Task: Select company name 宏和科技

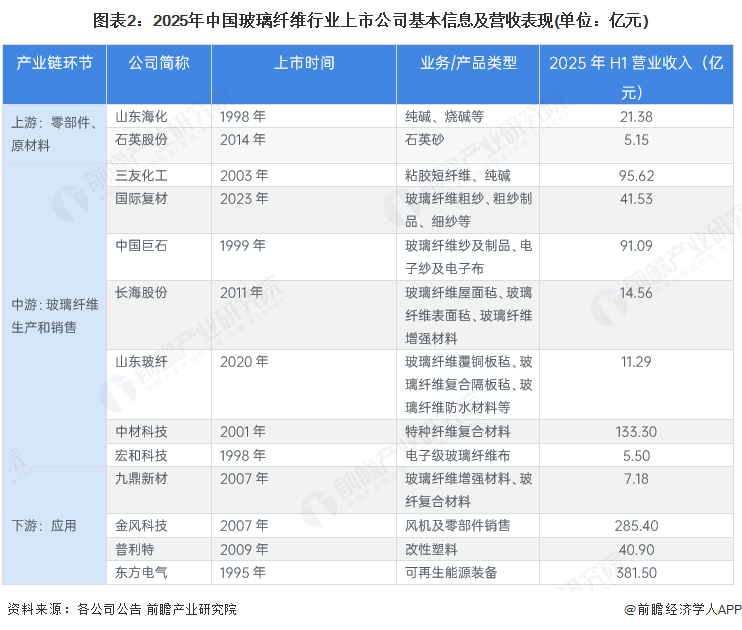Action: click(141, 455)
